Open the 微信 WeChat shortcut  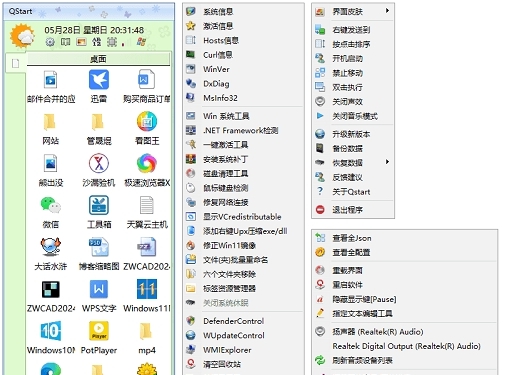(x=51, y=205)
